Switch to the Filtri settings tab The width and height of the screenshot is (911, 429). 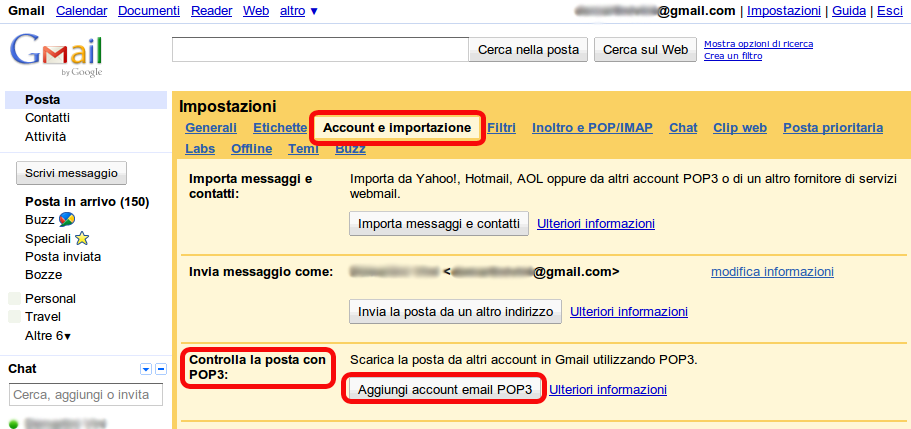pos(501,128)
